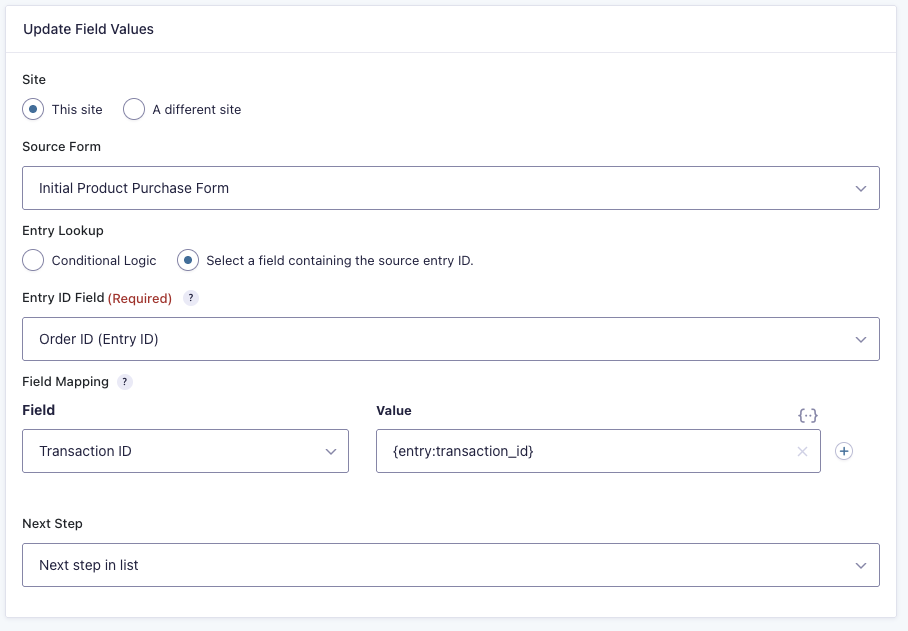Click the Source Form label
Image resolution: width=908 pixels, height=631 pixels.
[61, 146]
